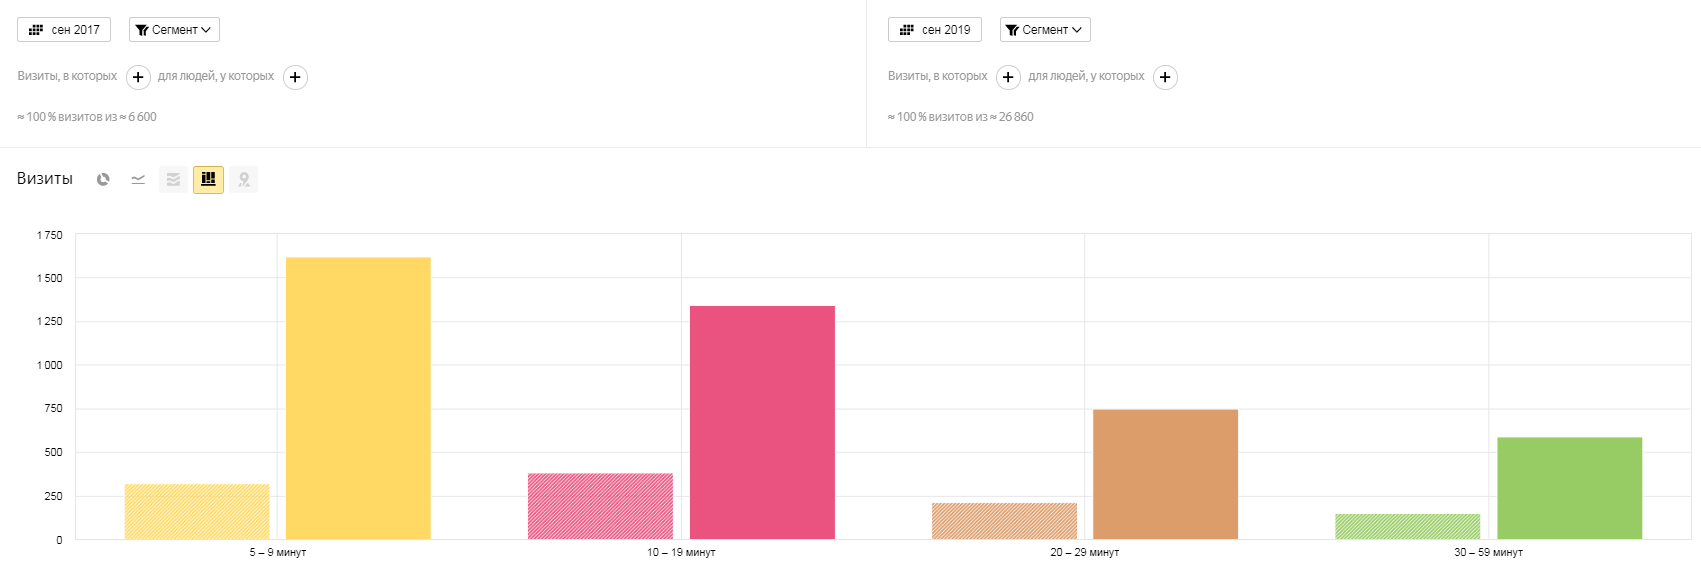The height and width of the screenshot is (583, 1701).
Task: Click the solid green 30–59 минут bar
Action: (1569, 488)
